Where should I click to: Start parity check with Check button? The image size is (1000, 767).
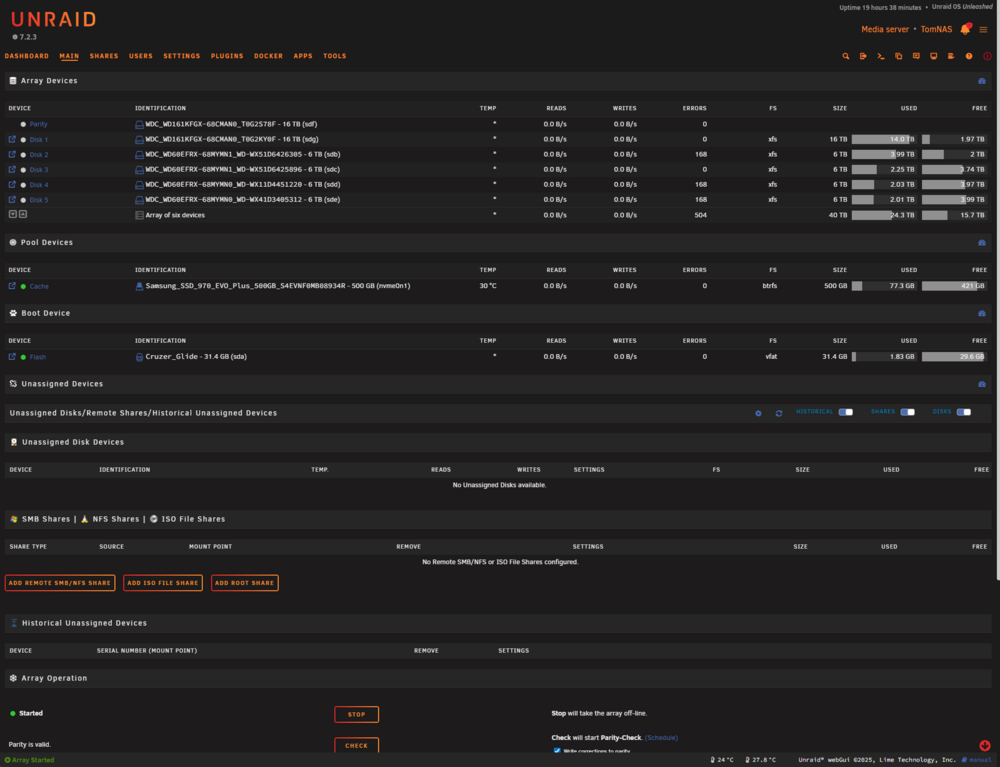click(x=357, y=745)
